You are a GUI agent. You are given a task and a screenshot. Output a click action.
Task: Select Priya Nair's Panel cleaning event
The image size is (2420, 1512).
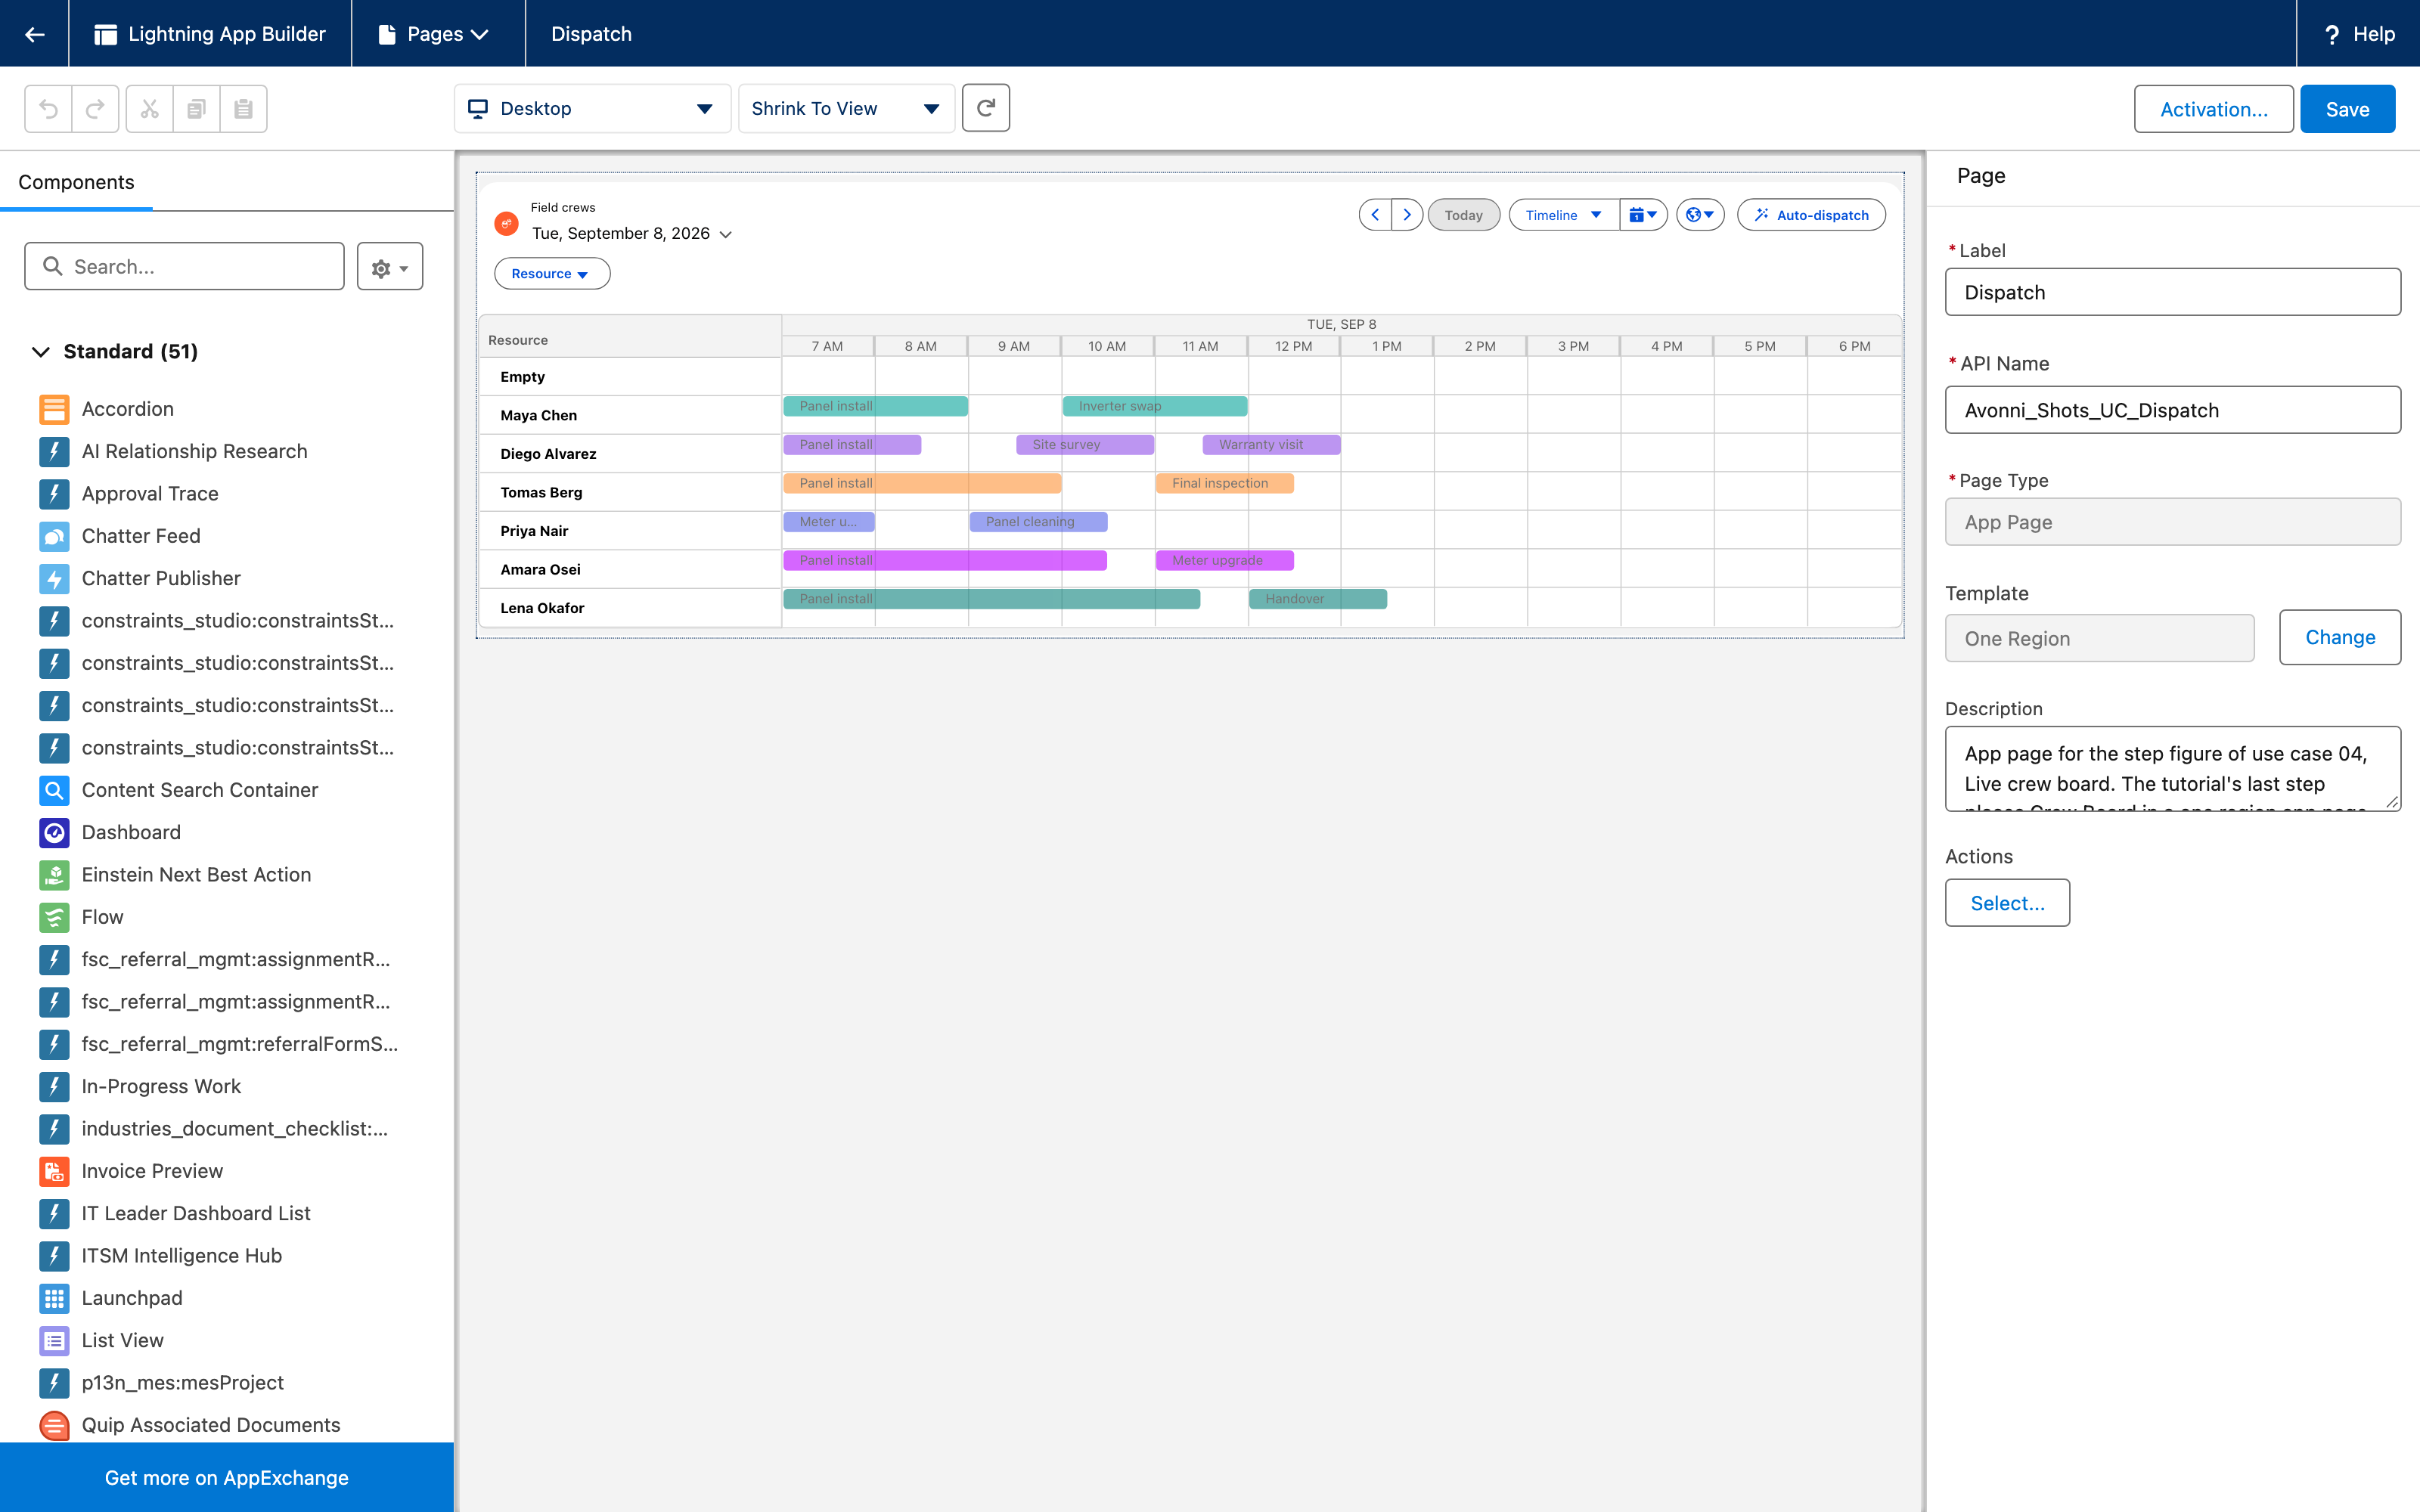(1039, 522)
